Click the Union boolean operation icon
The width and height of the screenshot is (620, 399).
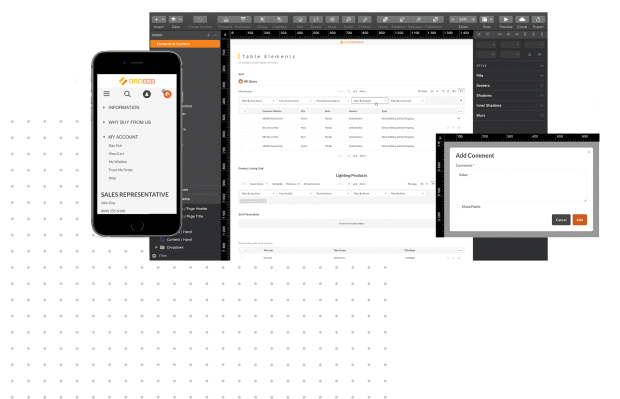[x=384, y=19]
